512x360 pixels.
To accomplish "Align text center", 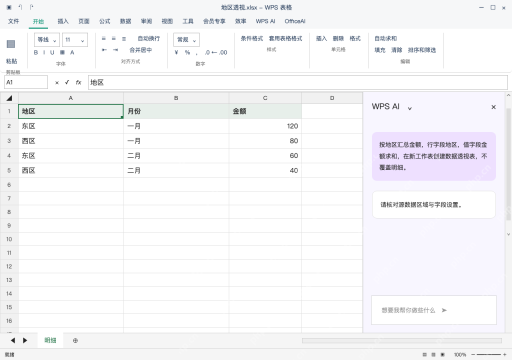I will pos(114,39).
